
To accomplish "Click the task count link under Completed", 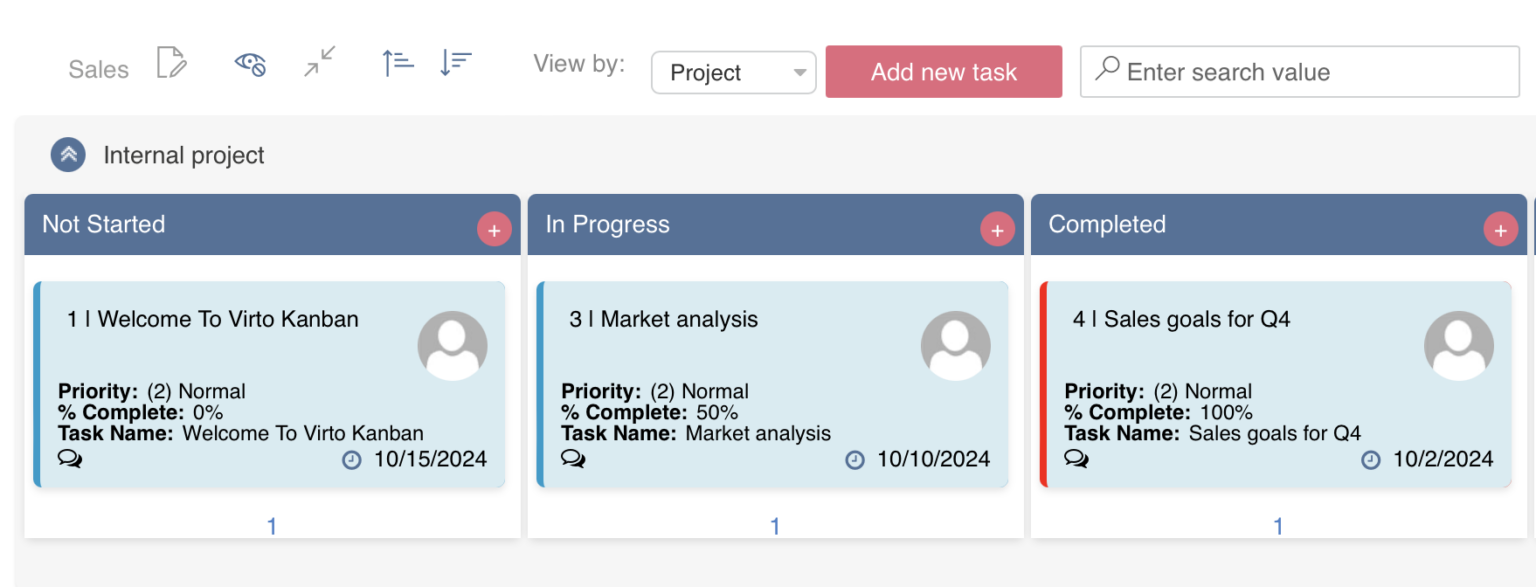I will pyautogui.click(x=1278, y=524).
